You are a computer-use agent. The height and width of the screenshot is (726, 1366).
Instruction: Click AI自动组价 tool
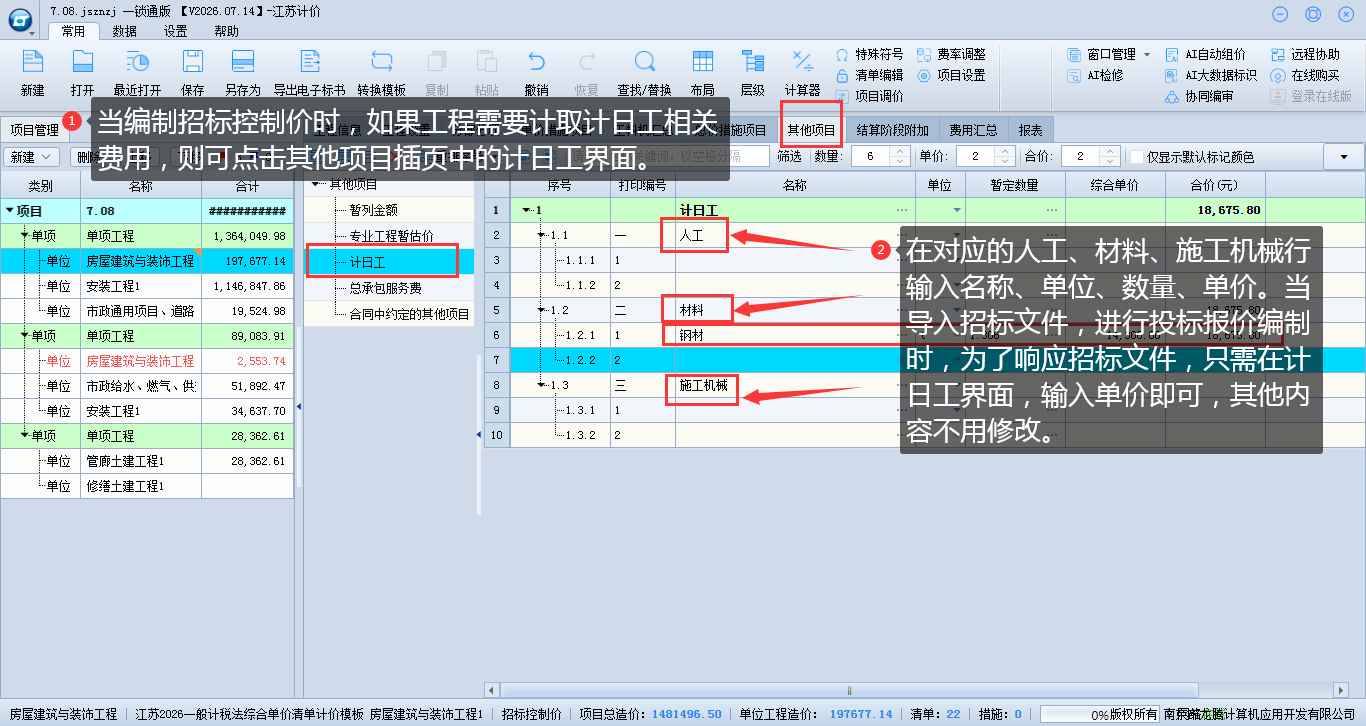tap(1206, 54)
